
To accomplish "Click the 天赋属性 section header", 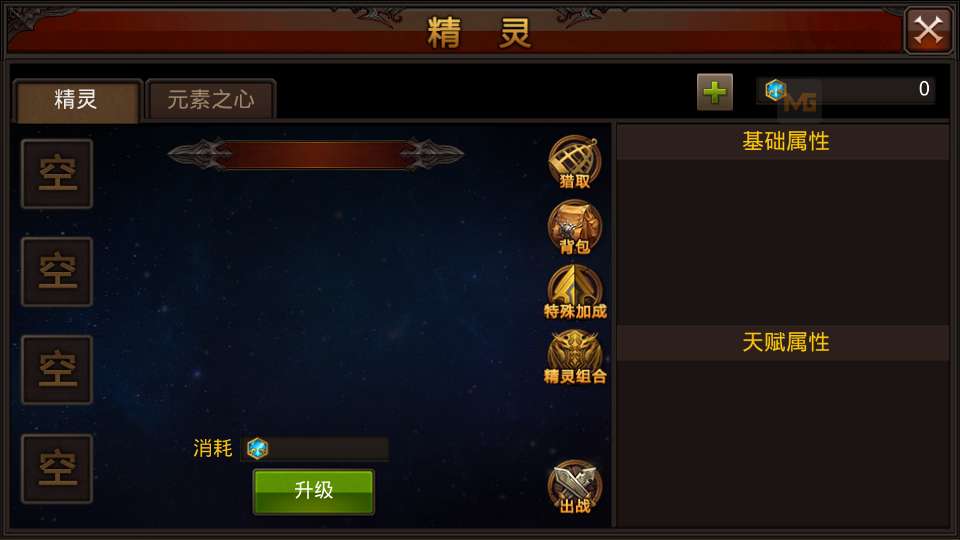I will pyautogui.click(x=784, y=343).
